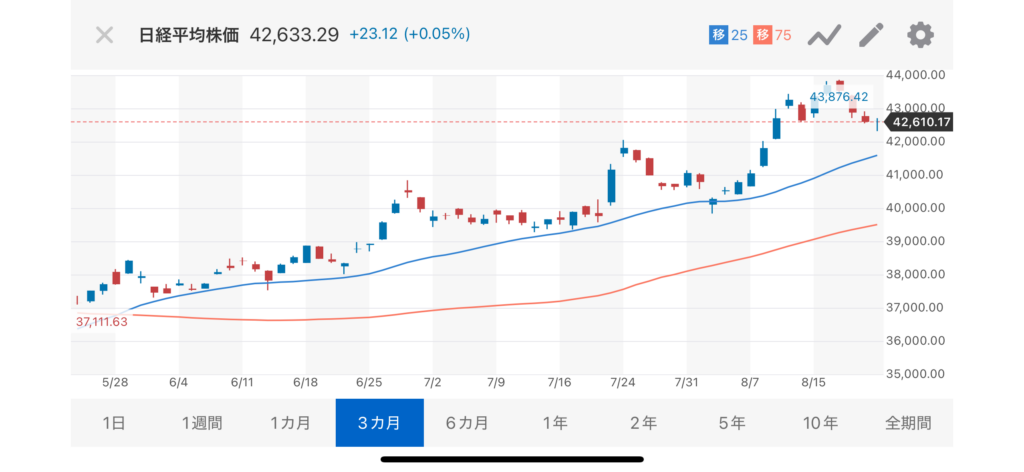This screenshot has width=1024, height=472.
Task: Open chart type line icon
Action: click(824, 35)
